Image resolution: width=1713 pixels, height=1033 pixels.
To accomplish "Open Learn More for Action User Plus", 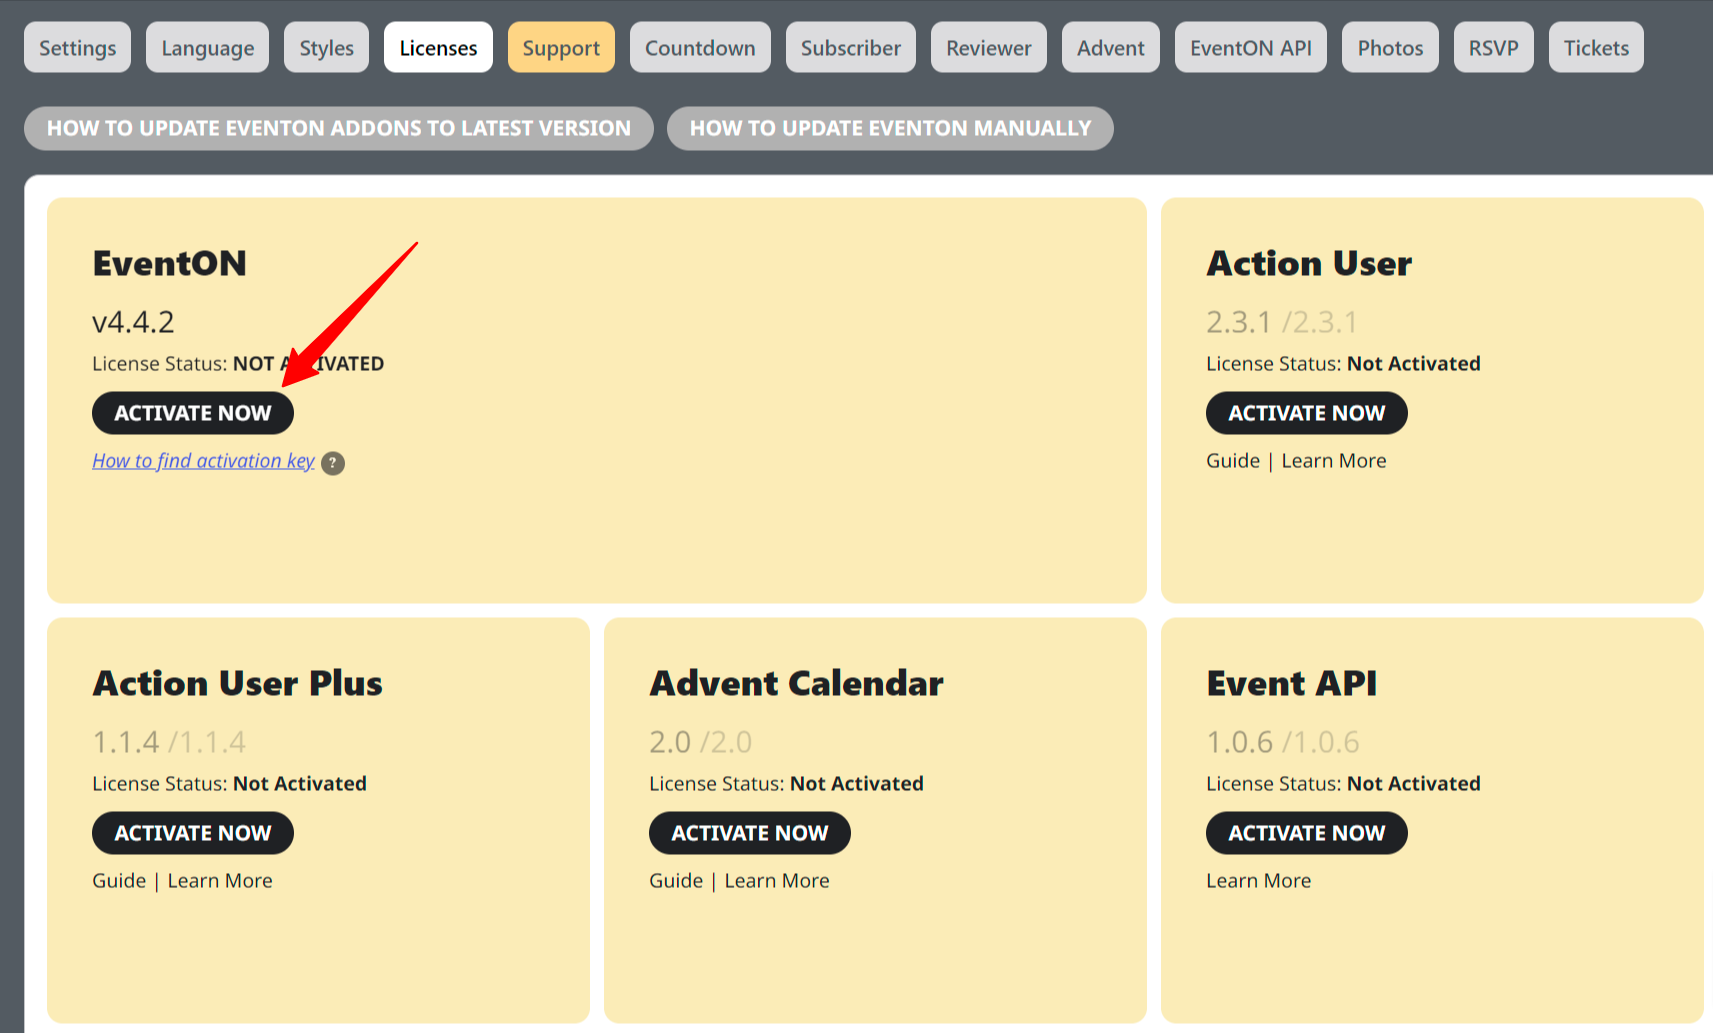I will coord(220,881).
